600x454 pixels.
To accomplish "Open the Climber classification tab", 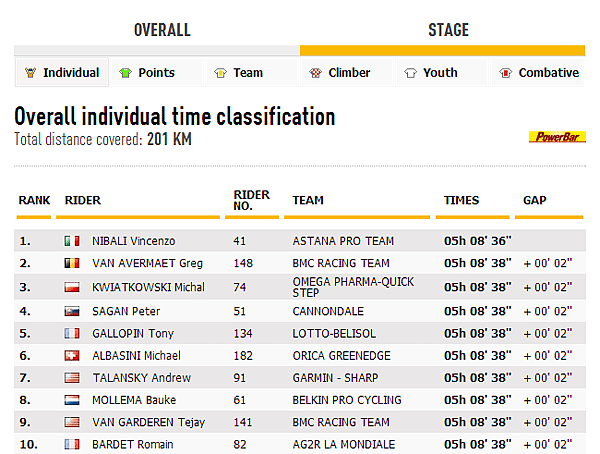I will pyautogui.click(x=346, y=72).
